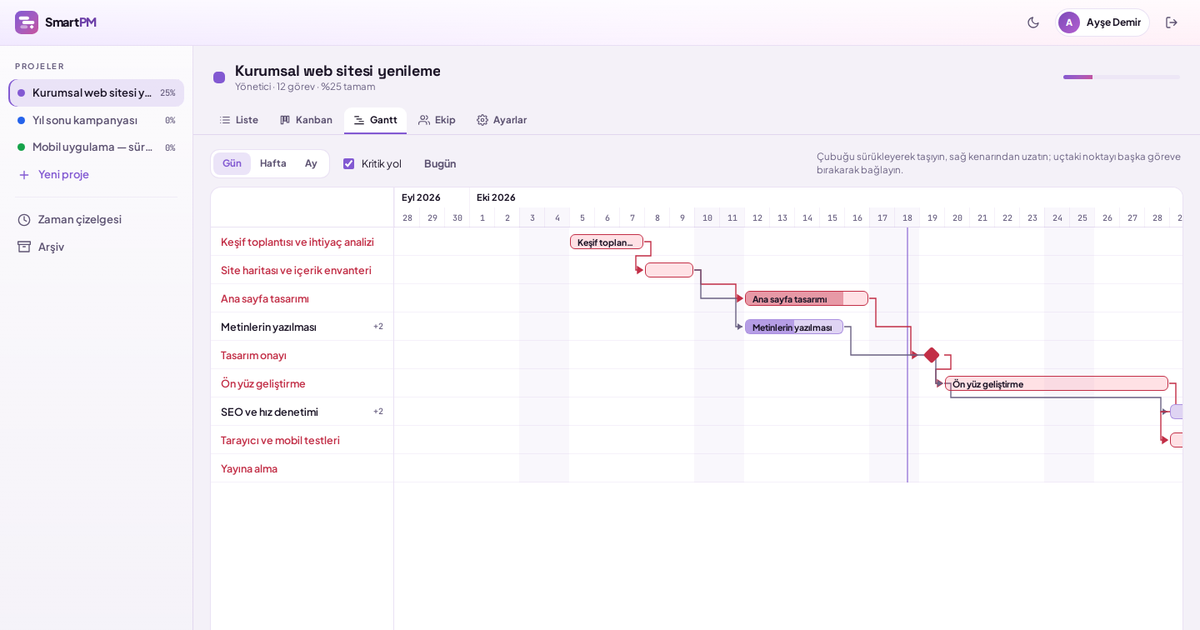Click the Kanban tab icon
Image resolution: width=1200 pixels, height=630 pixels.
pyautogui.click(x=285, y=120)
